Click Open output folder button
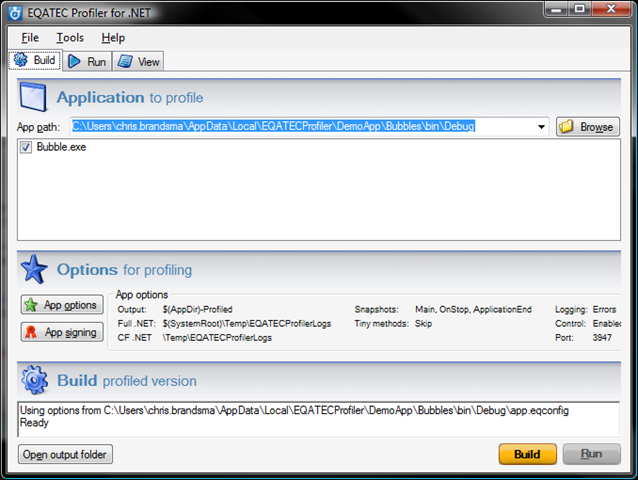 (x=65, y=454)
